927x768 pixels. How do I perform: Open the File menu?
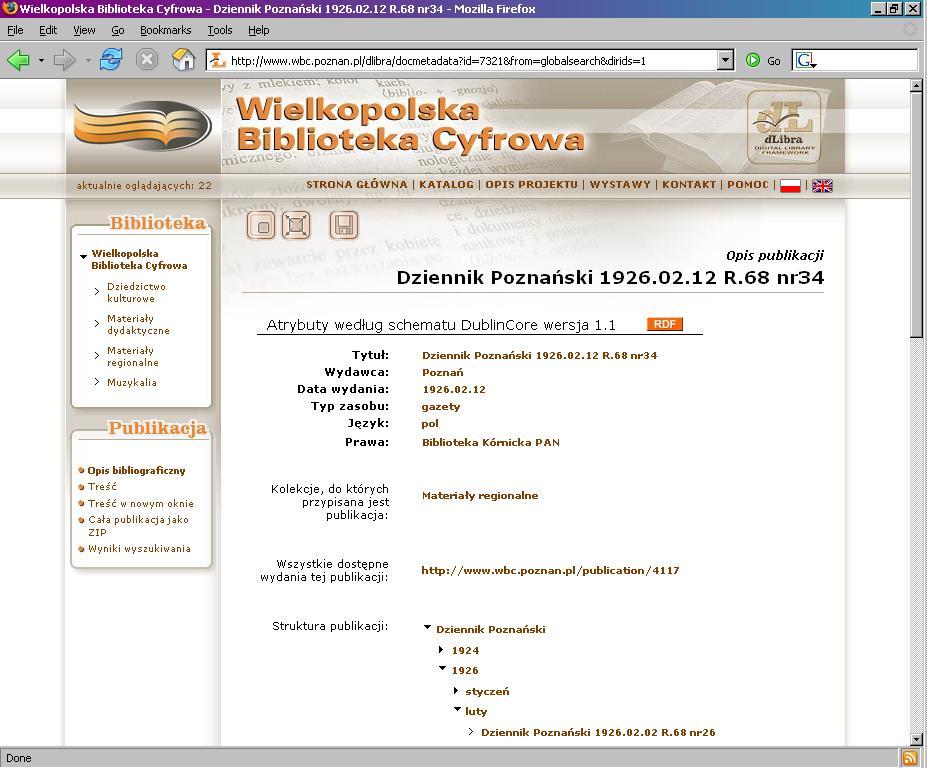click(x=15, y=30)
